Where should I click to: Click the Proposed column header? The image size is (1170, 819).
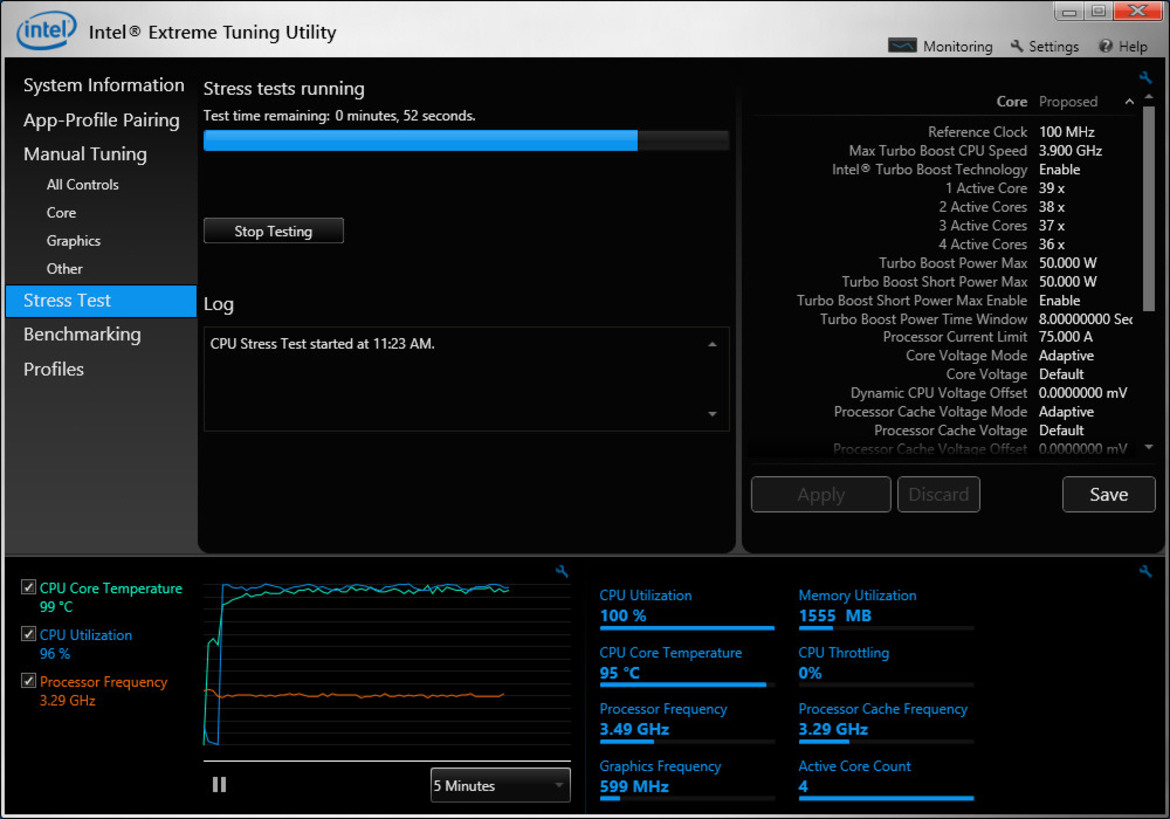point(1068,101)
